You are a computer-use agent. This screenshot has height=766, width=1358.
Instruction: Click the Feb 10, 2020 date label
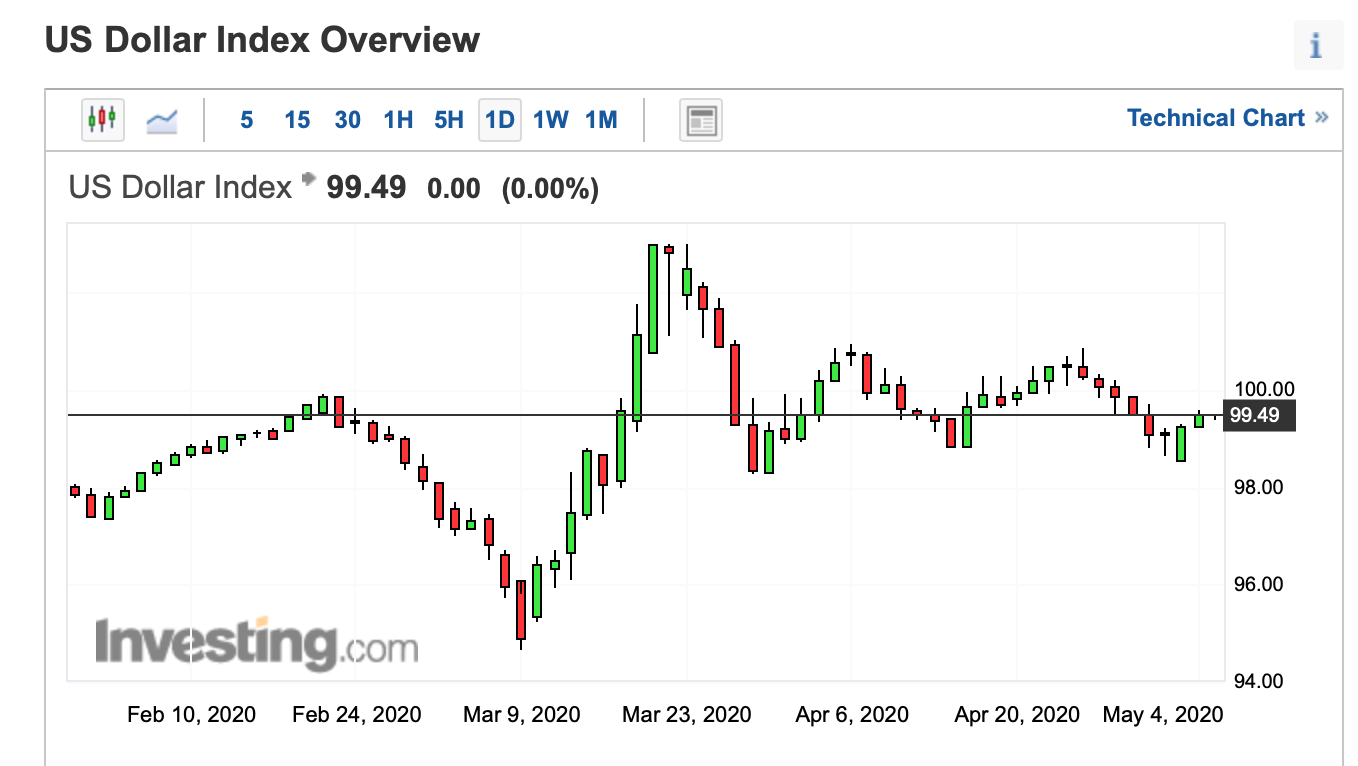[192, 714]
